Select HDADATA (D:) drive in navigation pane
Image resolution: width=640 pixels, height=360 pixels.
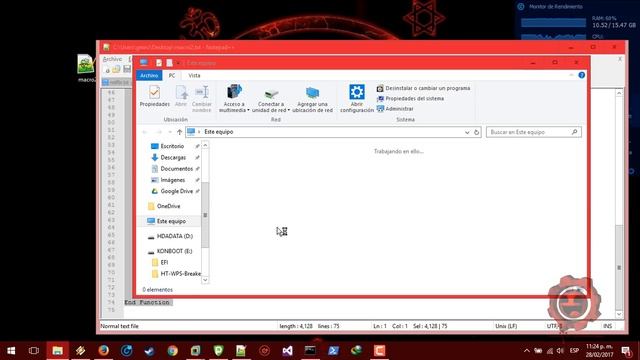[174, 236]
